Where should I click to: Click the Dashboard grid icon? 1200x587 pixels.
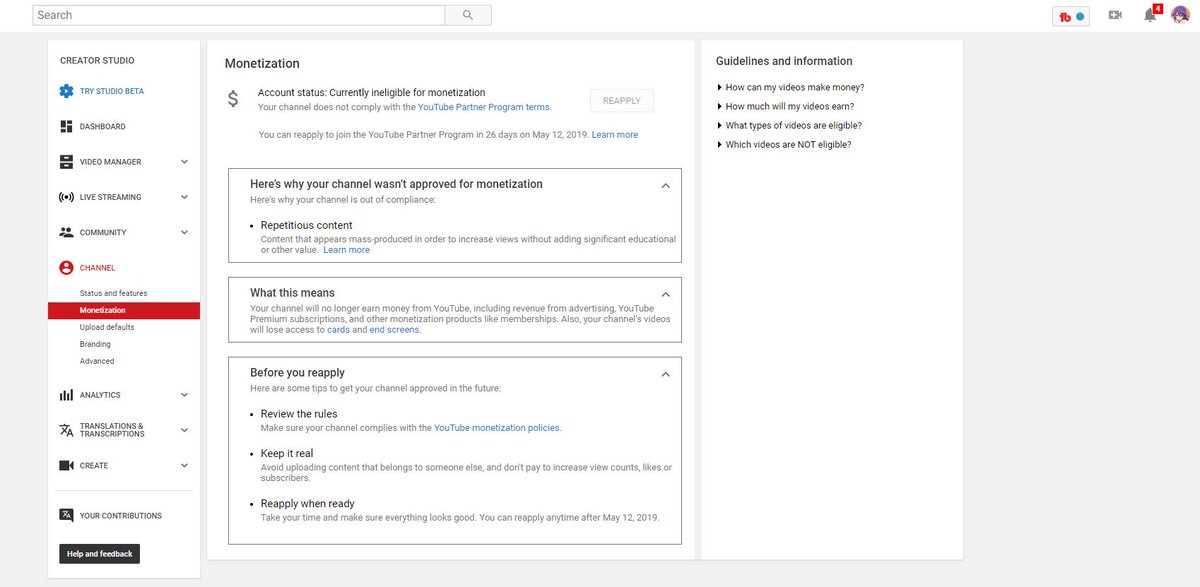(66, 127)
